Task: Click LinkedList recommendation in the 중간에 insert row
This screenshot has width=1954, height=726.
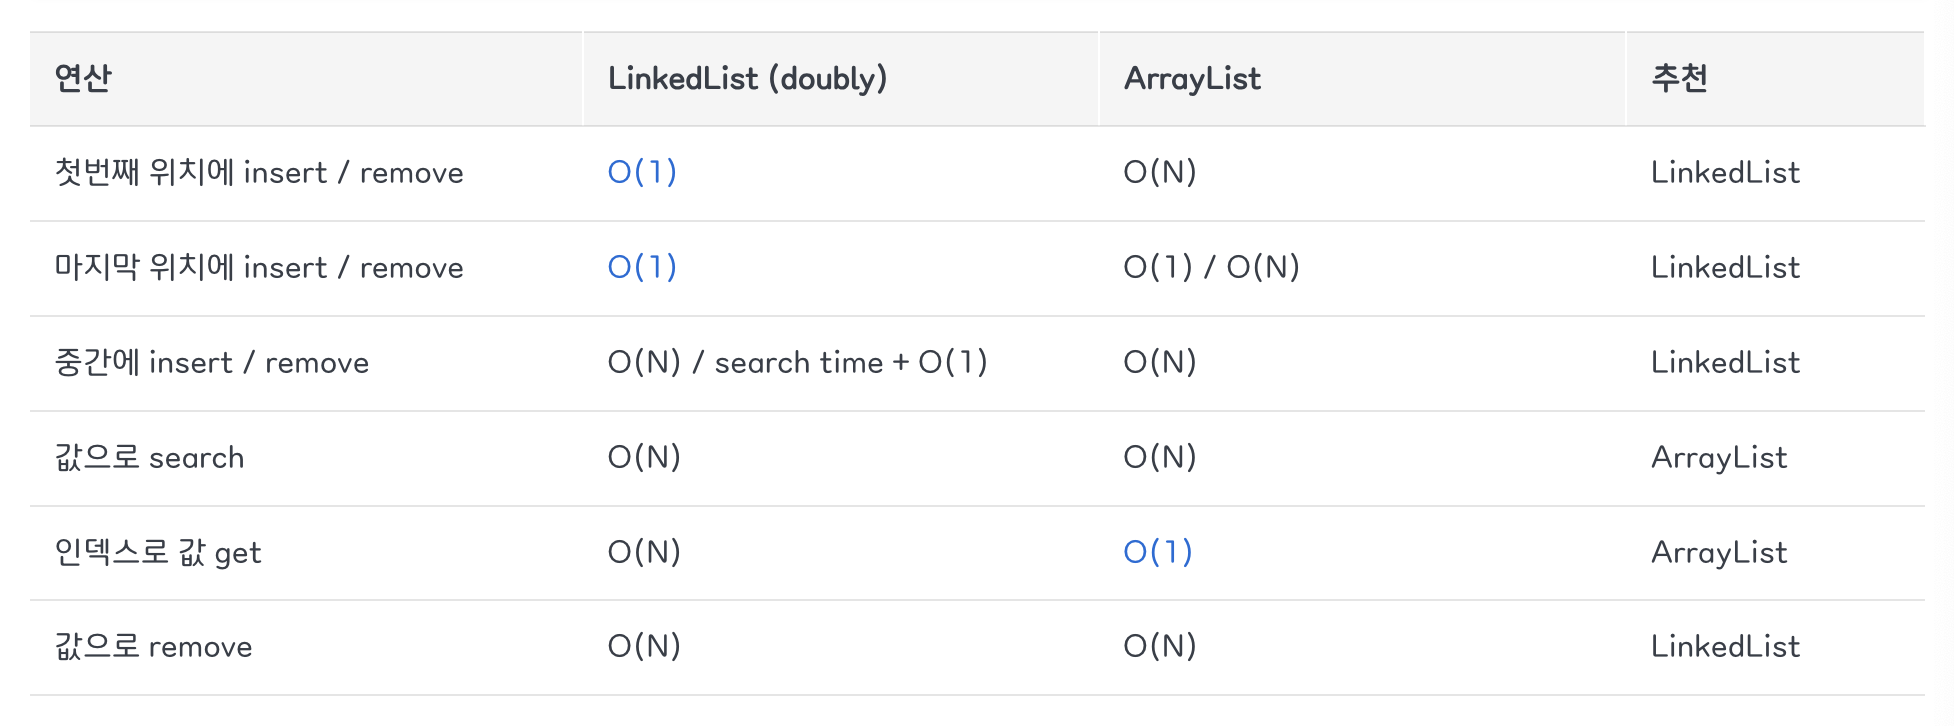Action: coord(1725,362)
